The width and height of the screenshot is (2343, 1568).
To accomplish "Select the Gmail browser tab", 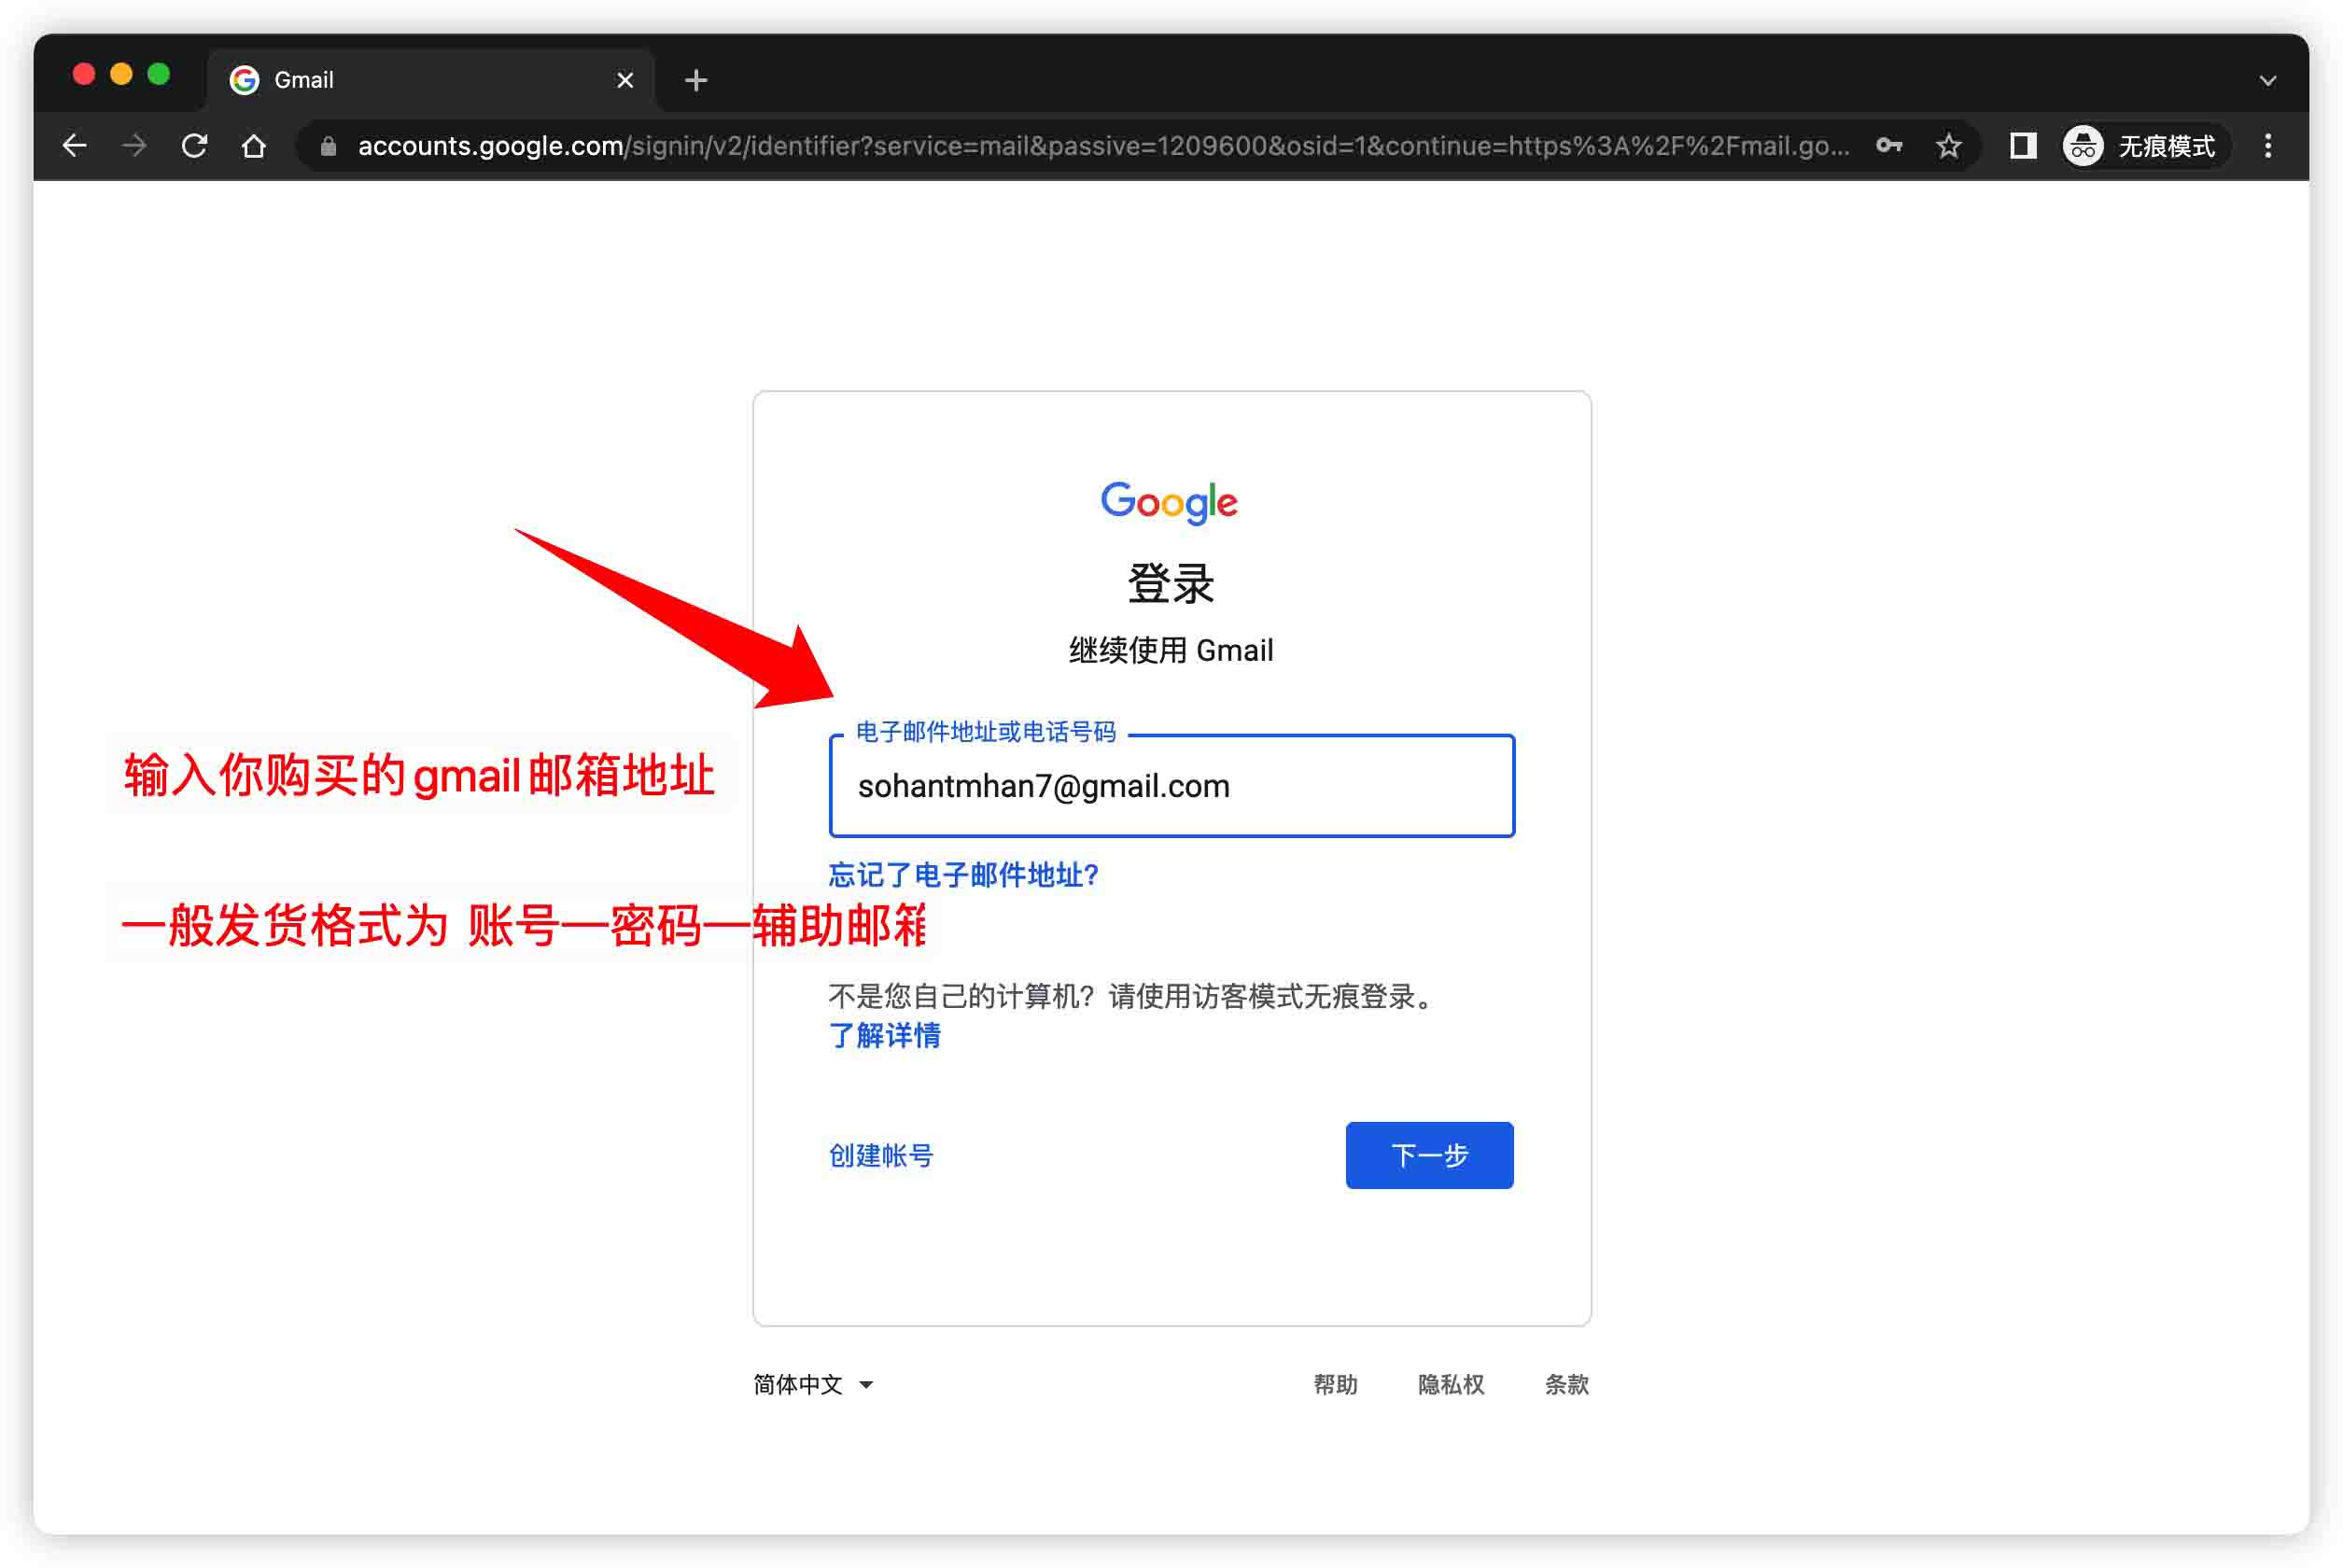I will pyautogui.click(x=431, y=80).
